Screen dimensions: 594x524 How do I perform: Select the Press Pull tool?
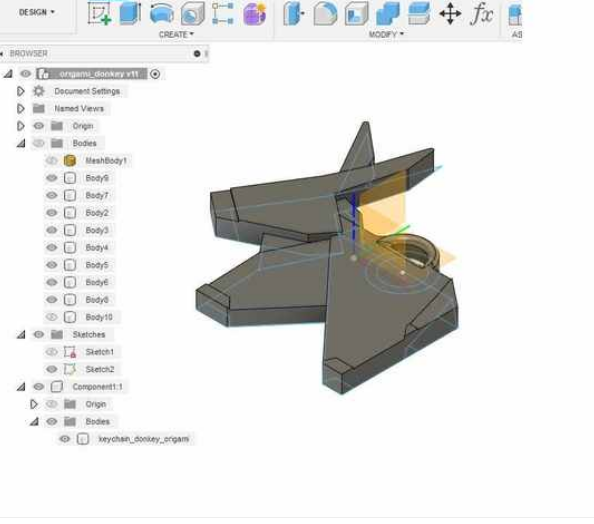coord(293,13)
